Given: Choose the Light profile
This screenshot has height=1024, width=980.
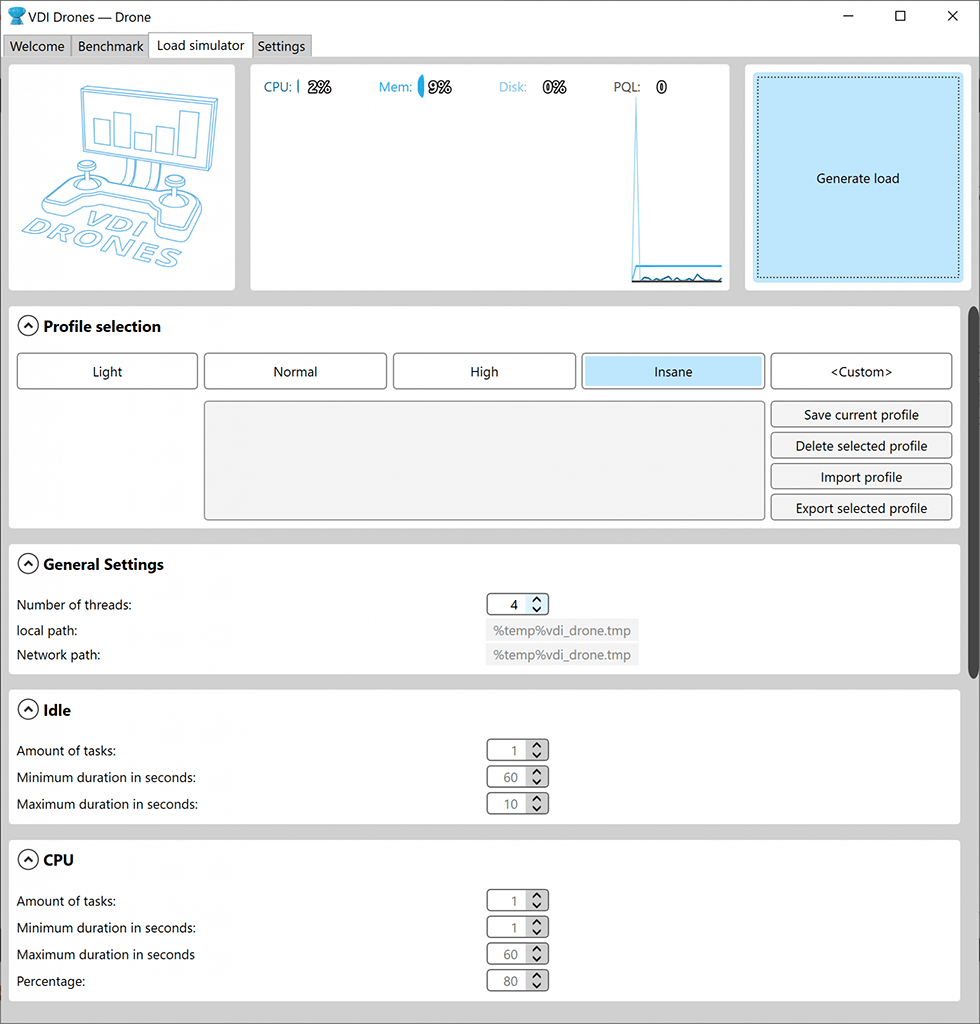Looking at the screenshot, I should pos(107,371).
